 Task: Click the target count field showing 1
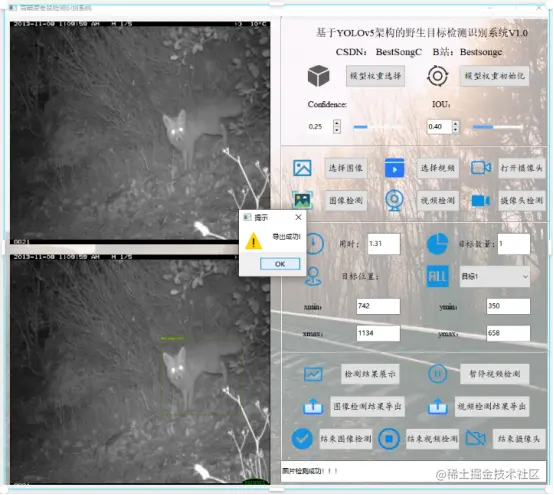[x=513, y=244]
